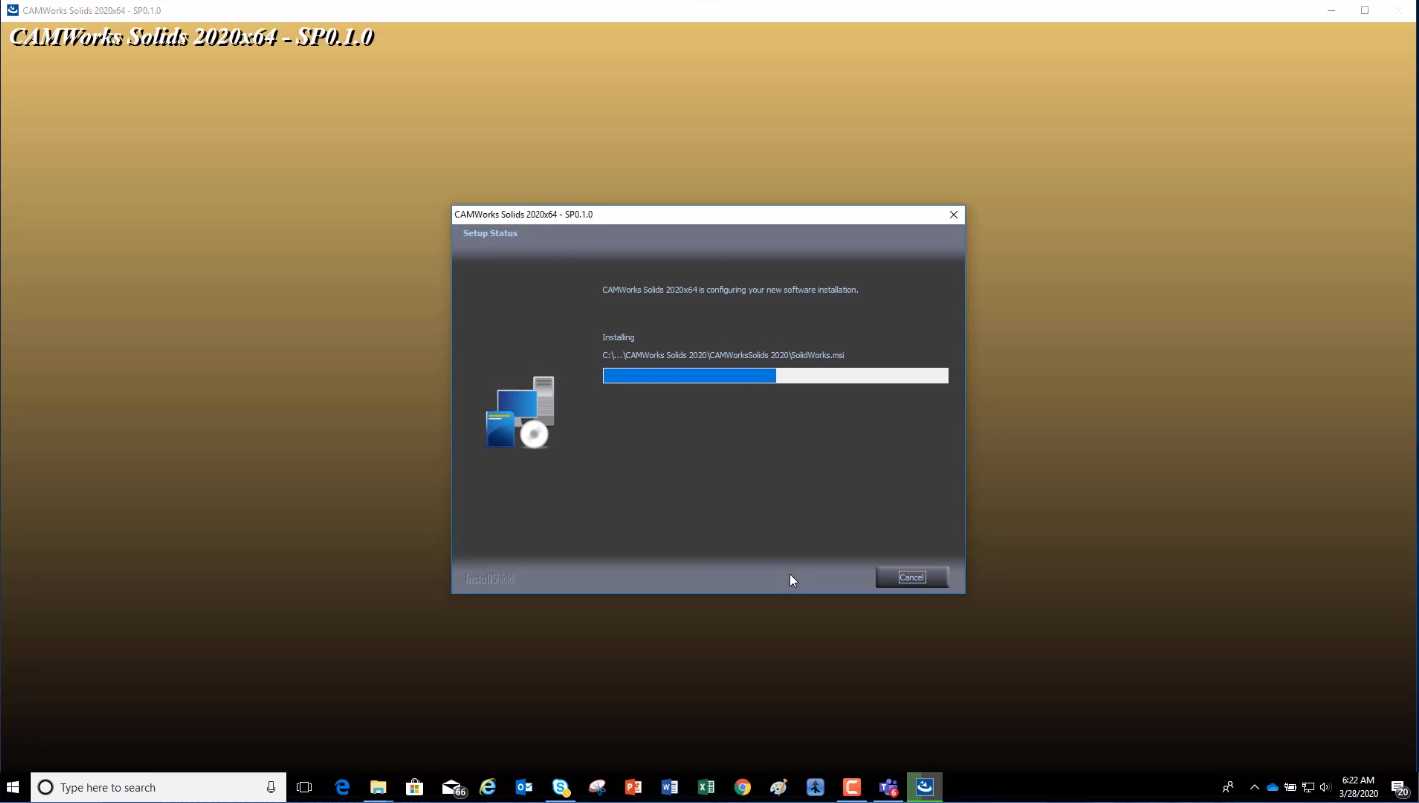Open Skype from the taskbar

(x=561, y=787)
